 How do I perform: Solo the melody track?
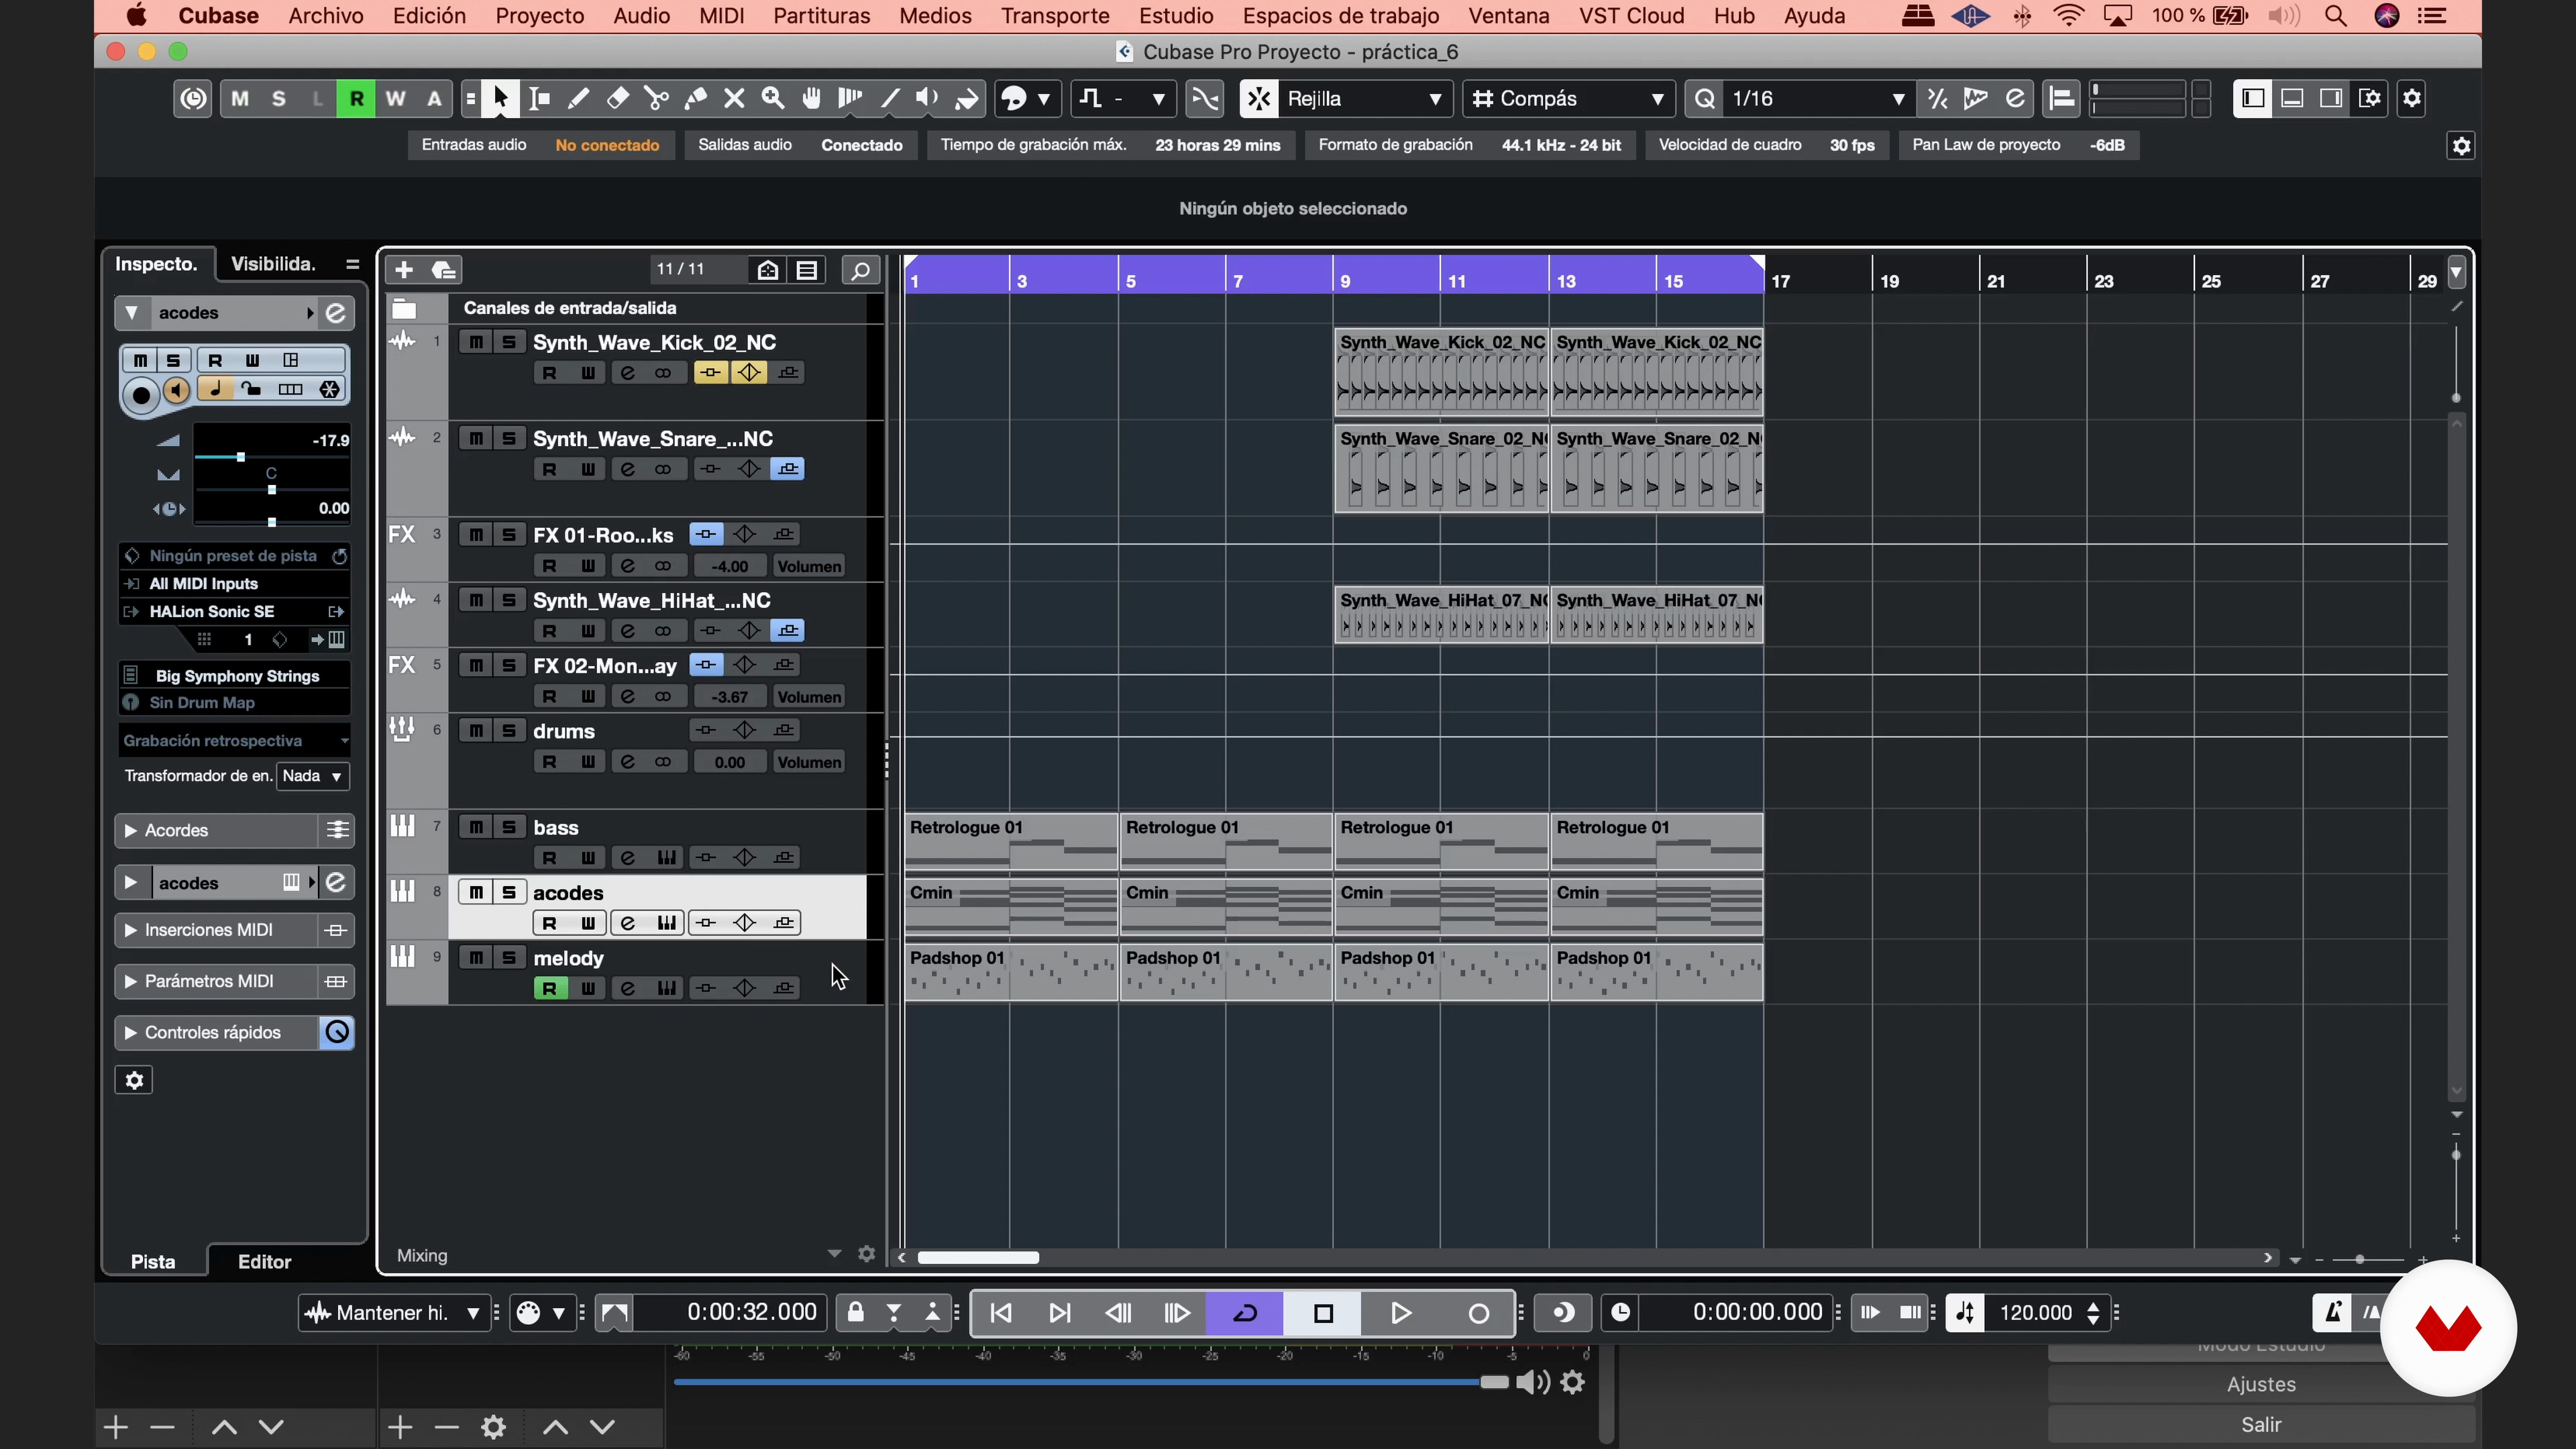pyautogui.click(x=509, y=958)
